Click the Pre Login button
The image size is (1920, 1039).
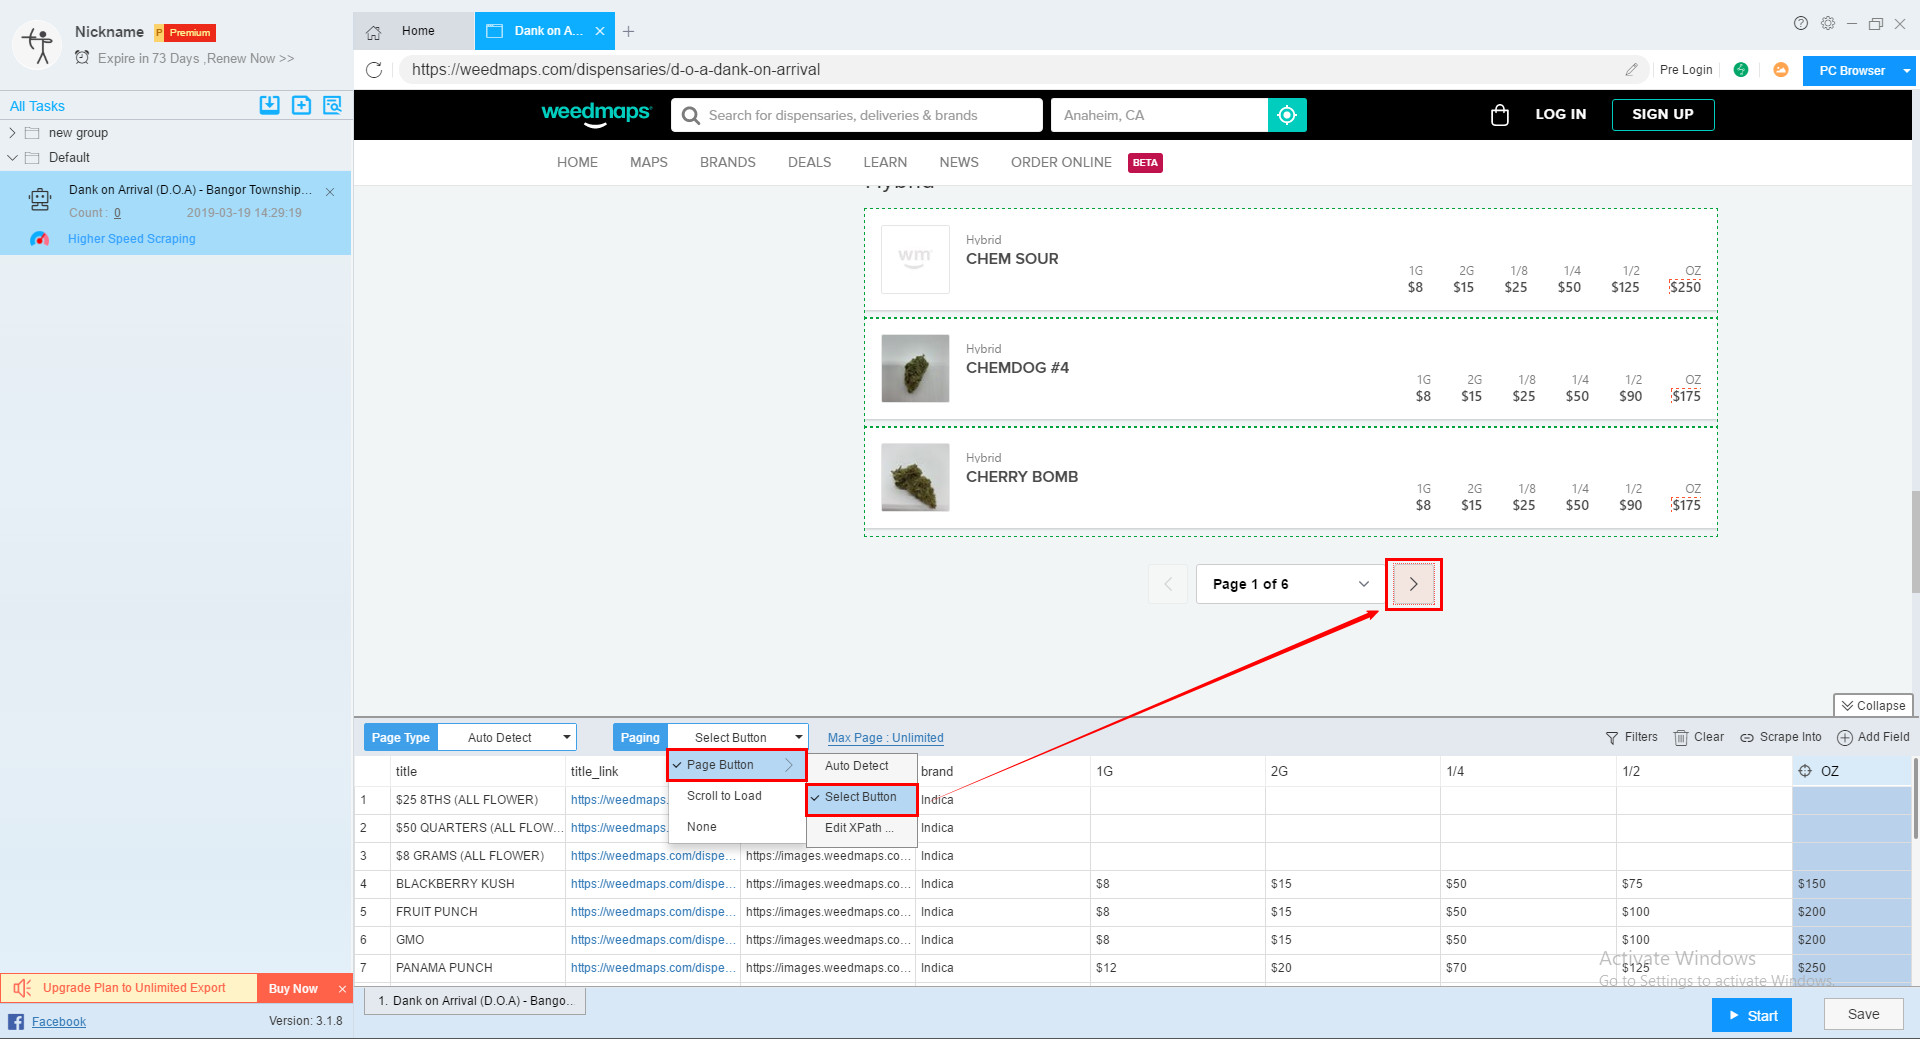click(x=1686, y=70)
